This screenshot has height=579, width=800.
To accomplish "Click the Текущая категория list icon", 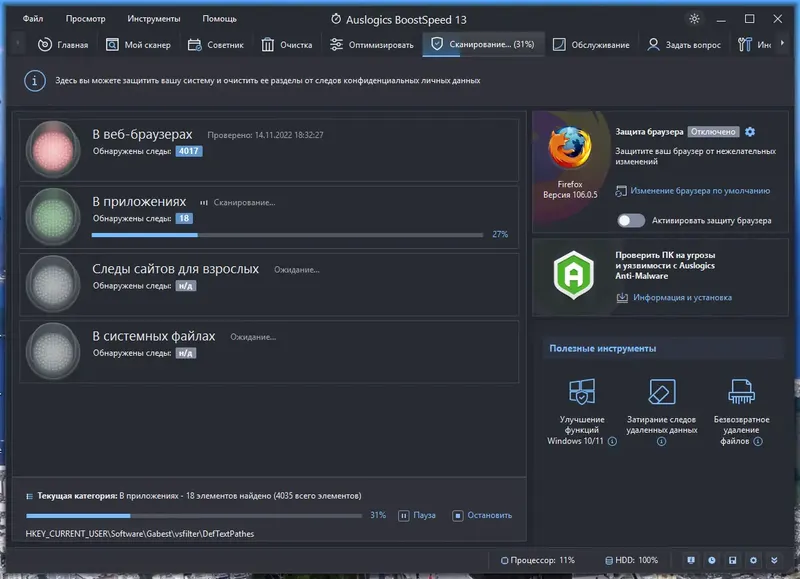I will coord(30,496).
